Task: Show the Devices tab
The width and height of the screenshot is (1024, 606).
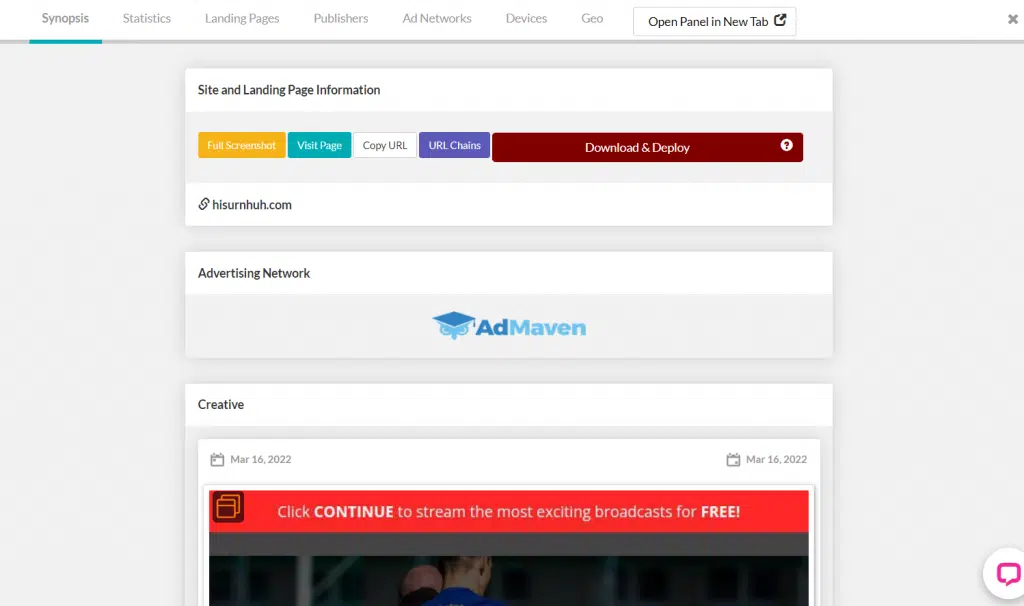Action: pyautogui.click(x=526, y=19)
